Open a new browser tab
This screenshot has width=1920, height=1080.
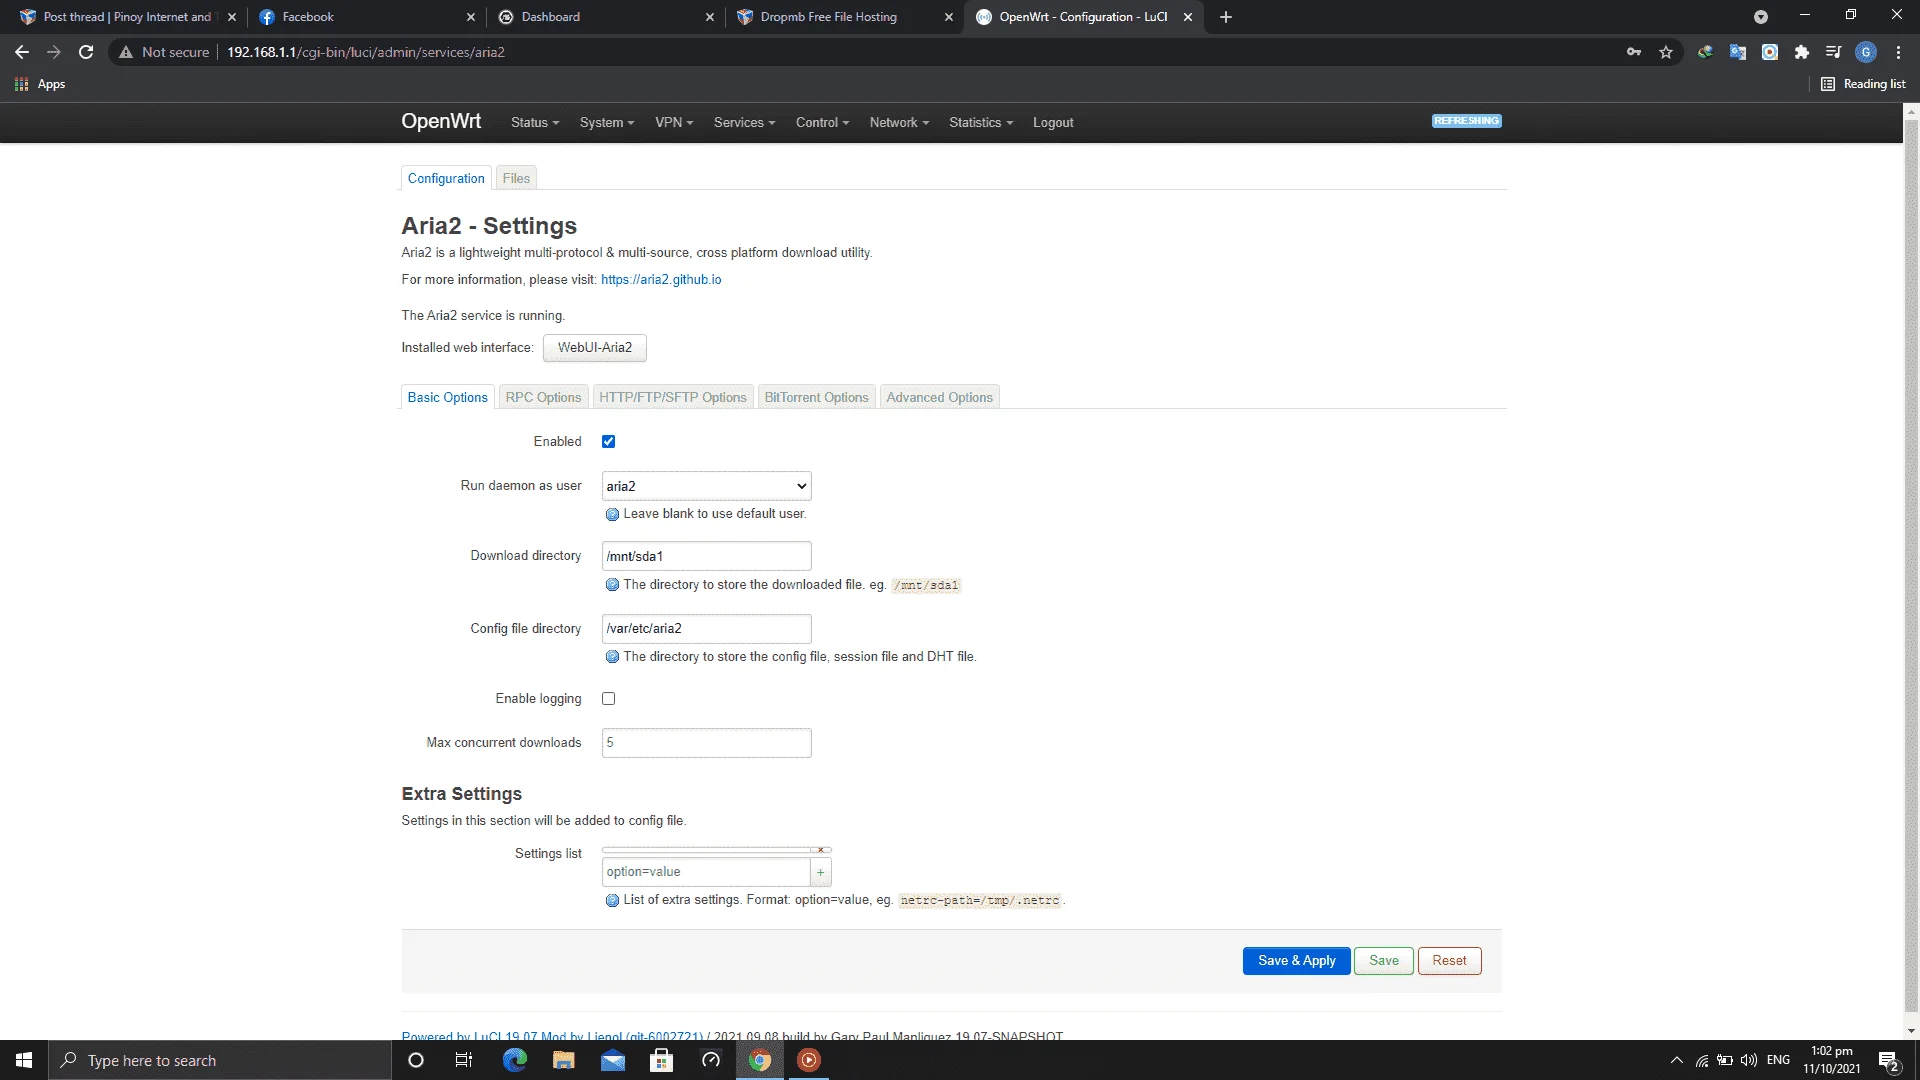coord(1226,17)
